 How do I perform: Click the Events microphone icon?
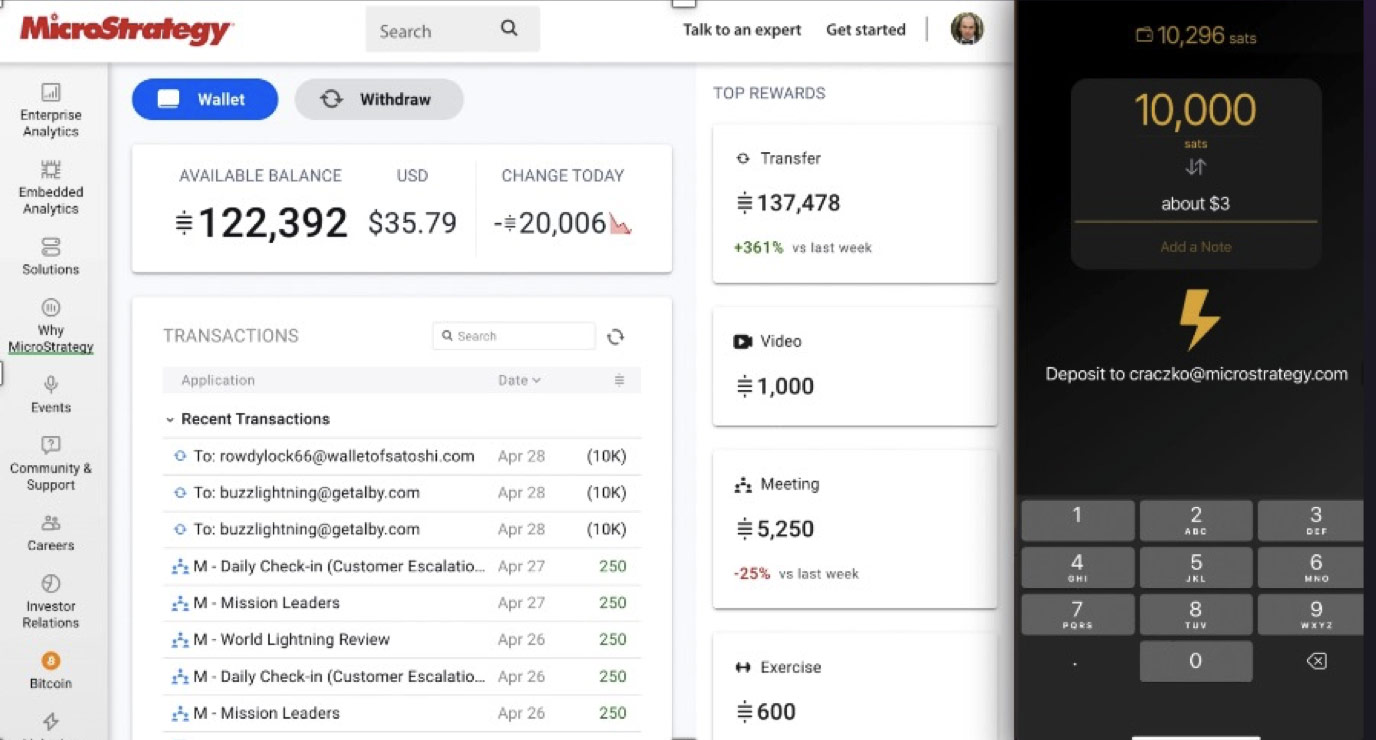click(50, 384)
